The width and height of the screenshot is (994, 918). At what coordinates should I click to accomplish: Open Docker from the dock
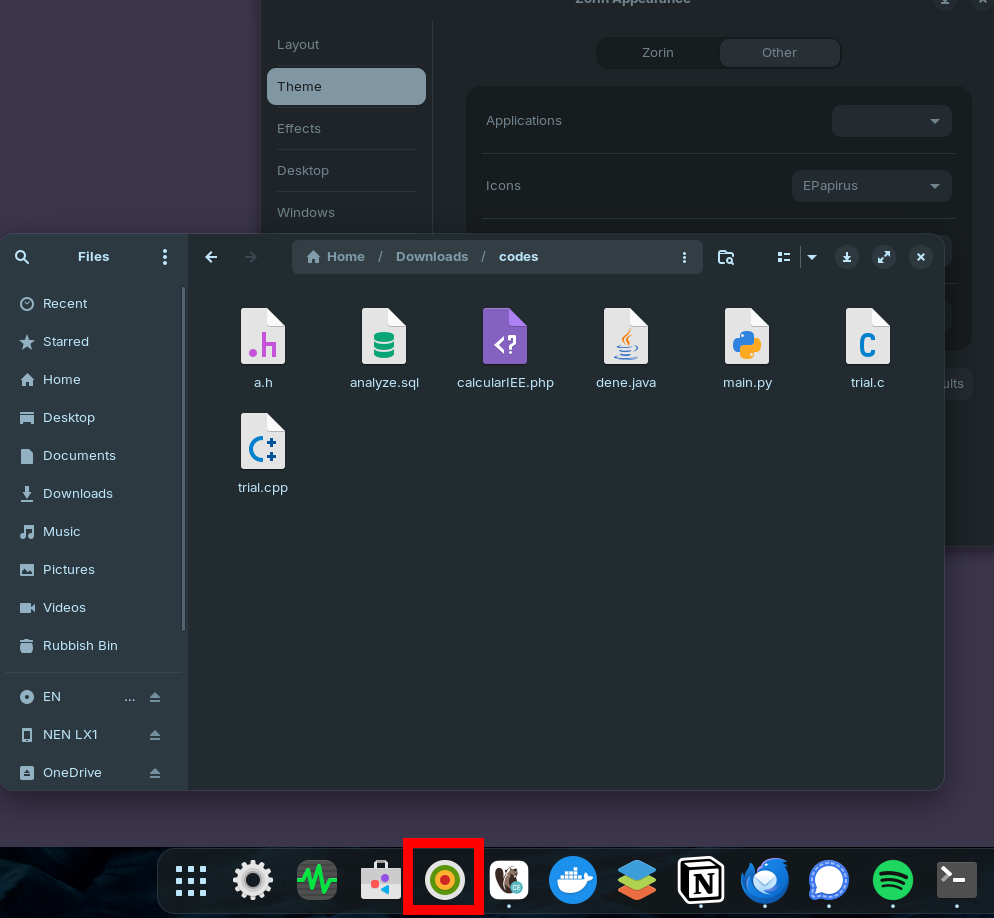(573, 881)
